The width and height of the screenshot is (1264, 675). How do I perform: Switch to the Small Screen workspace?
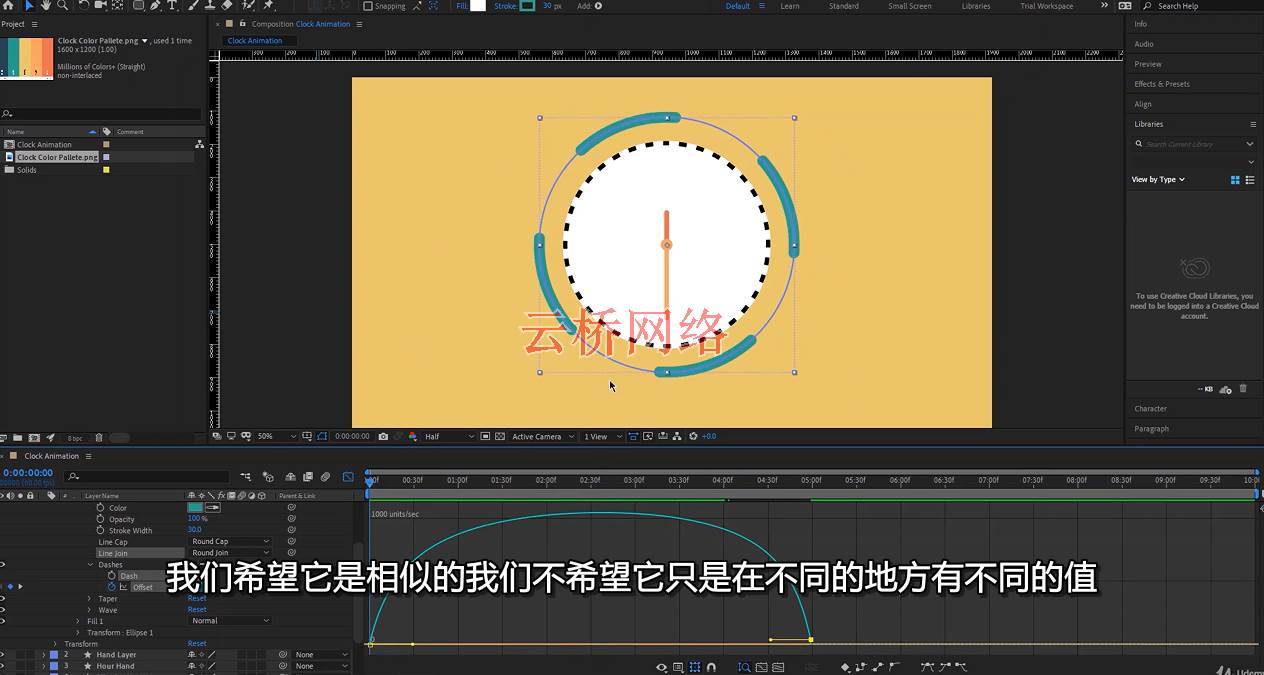pos(909,6)
